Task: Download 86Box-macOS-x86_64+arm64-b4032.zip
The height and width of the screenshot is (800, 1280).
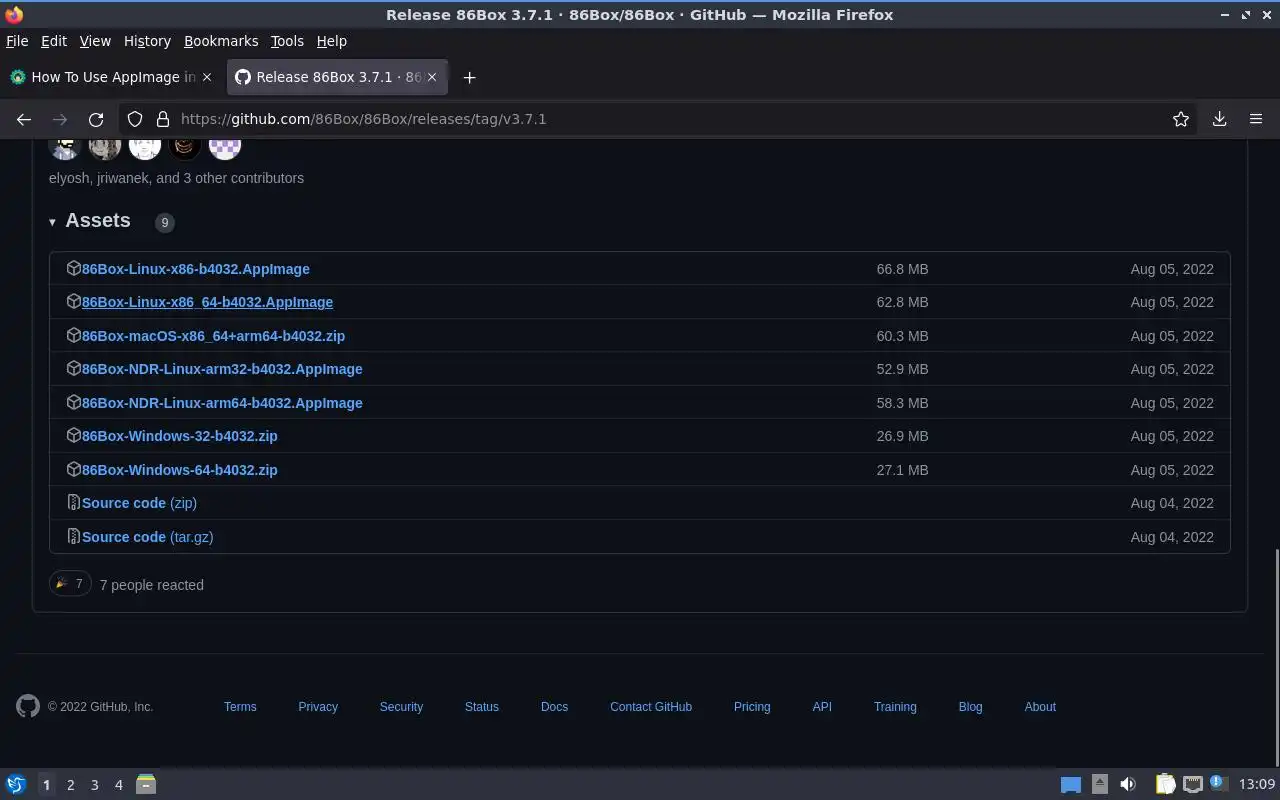Action: [213, 336]
